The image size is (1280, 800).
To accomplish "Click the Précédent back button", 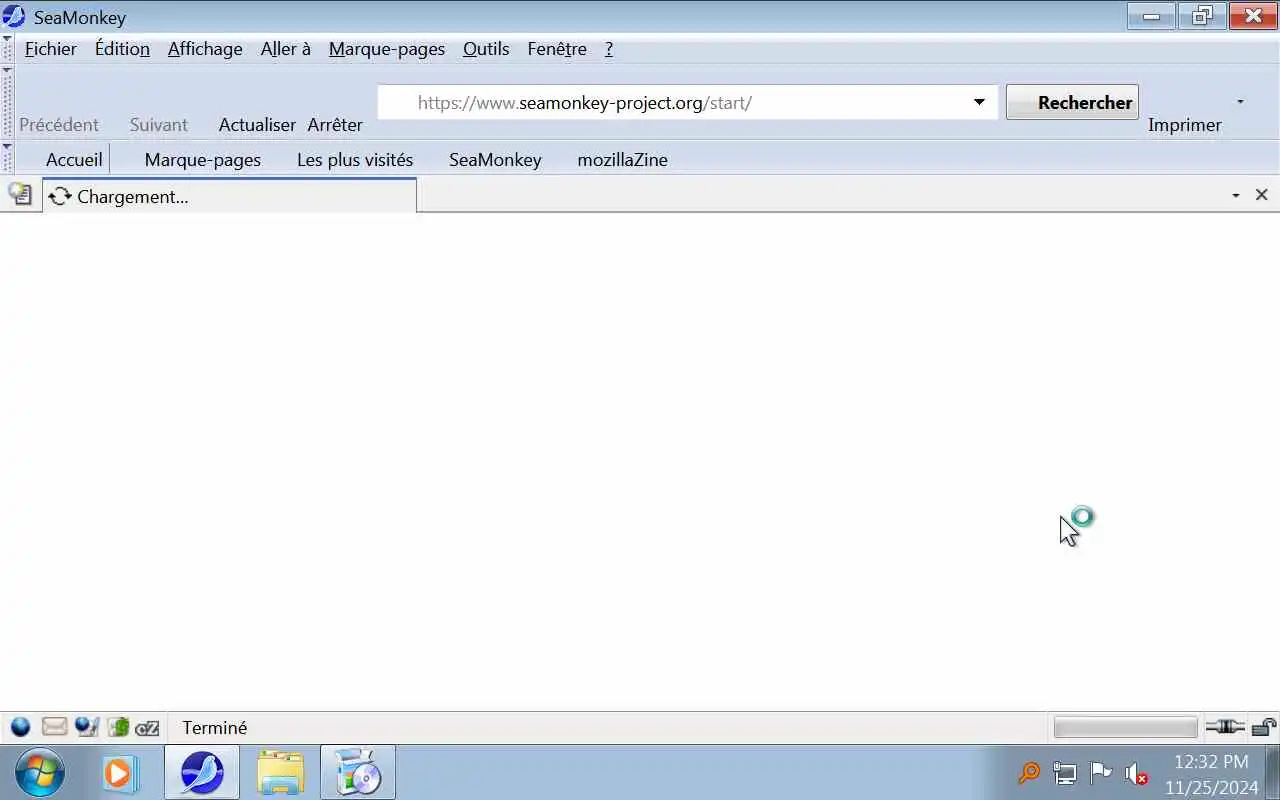I will pyautogui.click(x=59, y=124).
